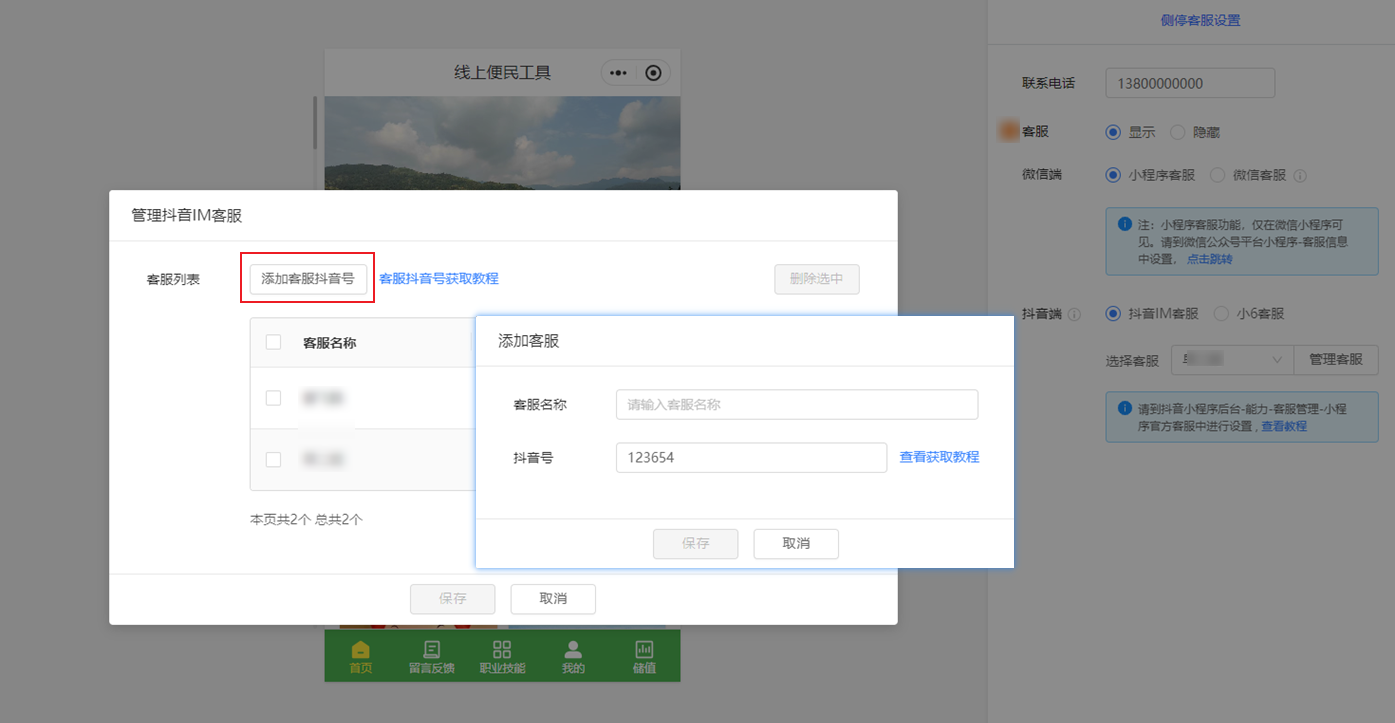Click the help icon beside 抖音端

pos(1074,314)
